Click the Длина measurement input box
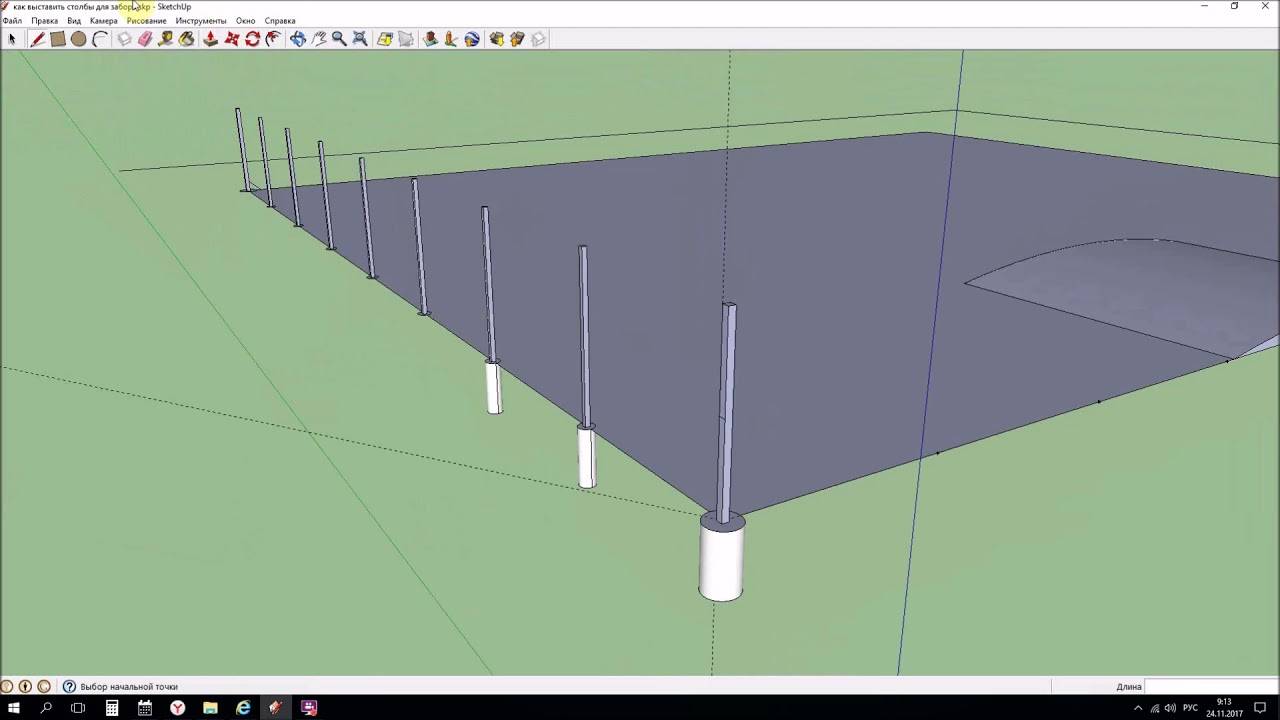This screenshot has height=720, width=1280. pyautogui.click(x=1210, y=687)
